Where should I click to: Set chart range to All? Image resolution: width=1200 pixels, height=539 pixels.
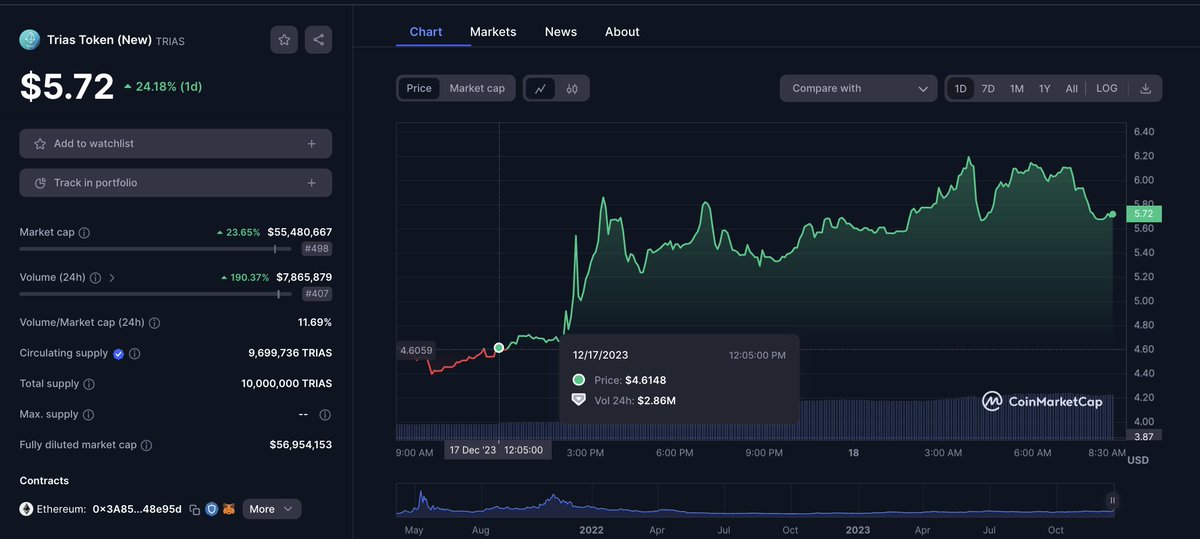click(1071, 88)
